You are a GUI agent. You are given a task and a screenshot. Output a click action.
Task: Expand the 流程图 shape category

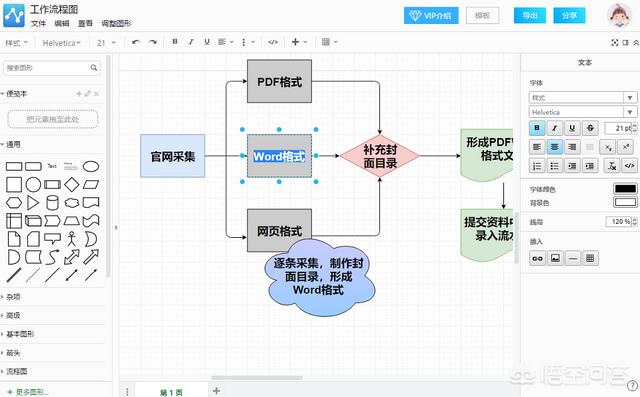(16, 371)
